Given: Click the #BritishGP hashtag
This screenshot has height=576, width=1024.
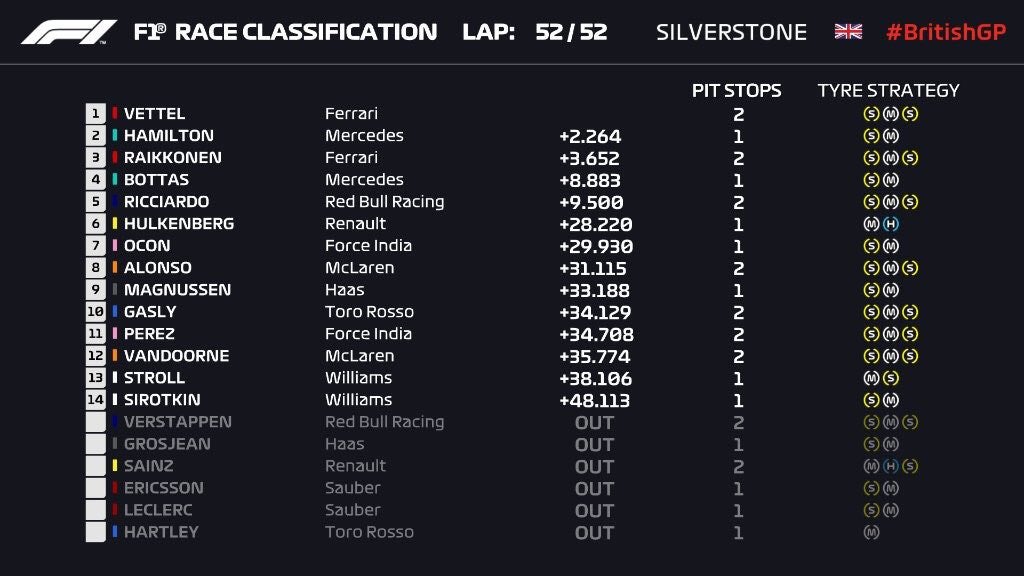Looking at the screenshot, I should (x=945, y=32).
